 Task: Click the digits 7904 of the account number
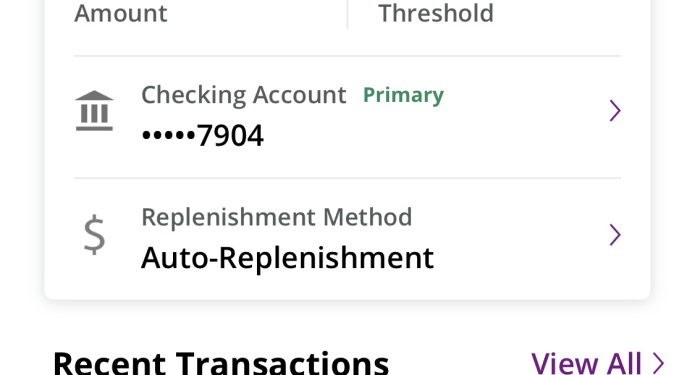(x=230, y=136)
